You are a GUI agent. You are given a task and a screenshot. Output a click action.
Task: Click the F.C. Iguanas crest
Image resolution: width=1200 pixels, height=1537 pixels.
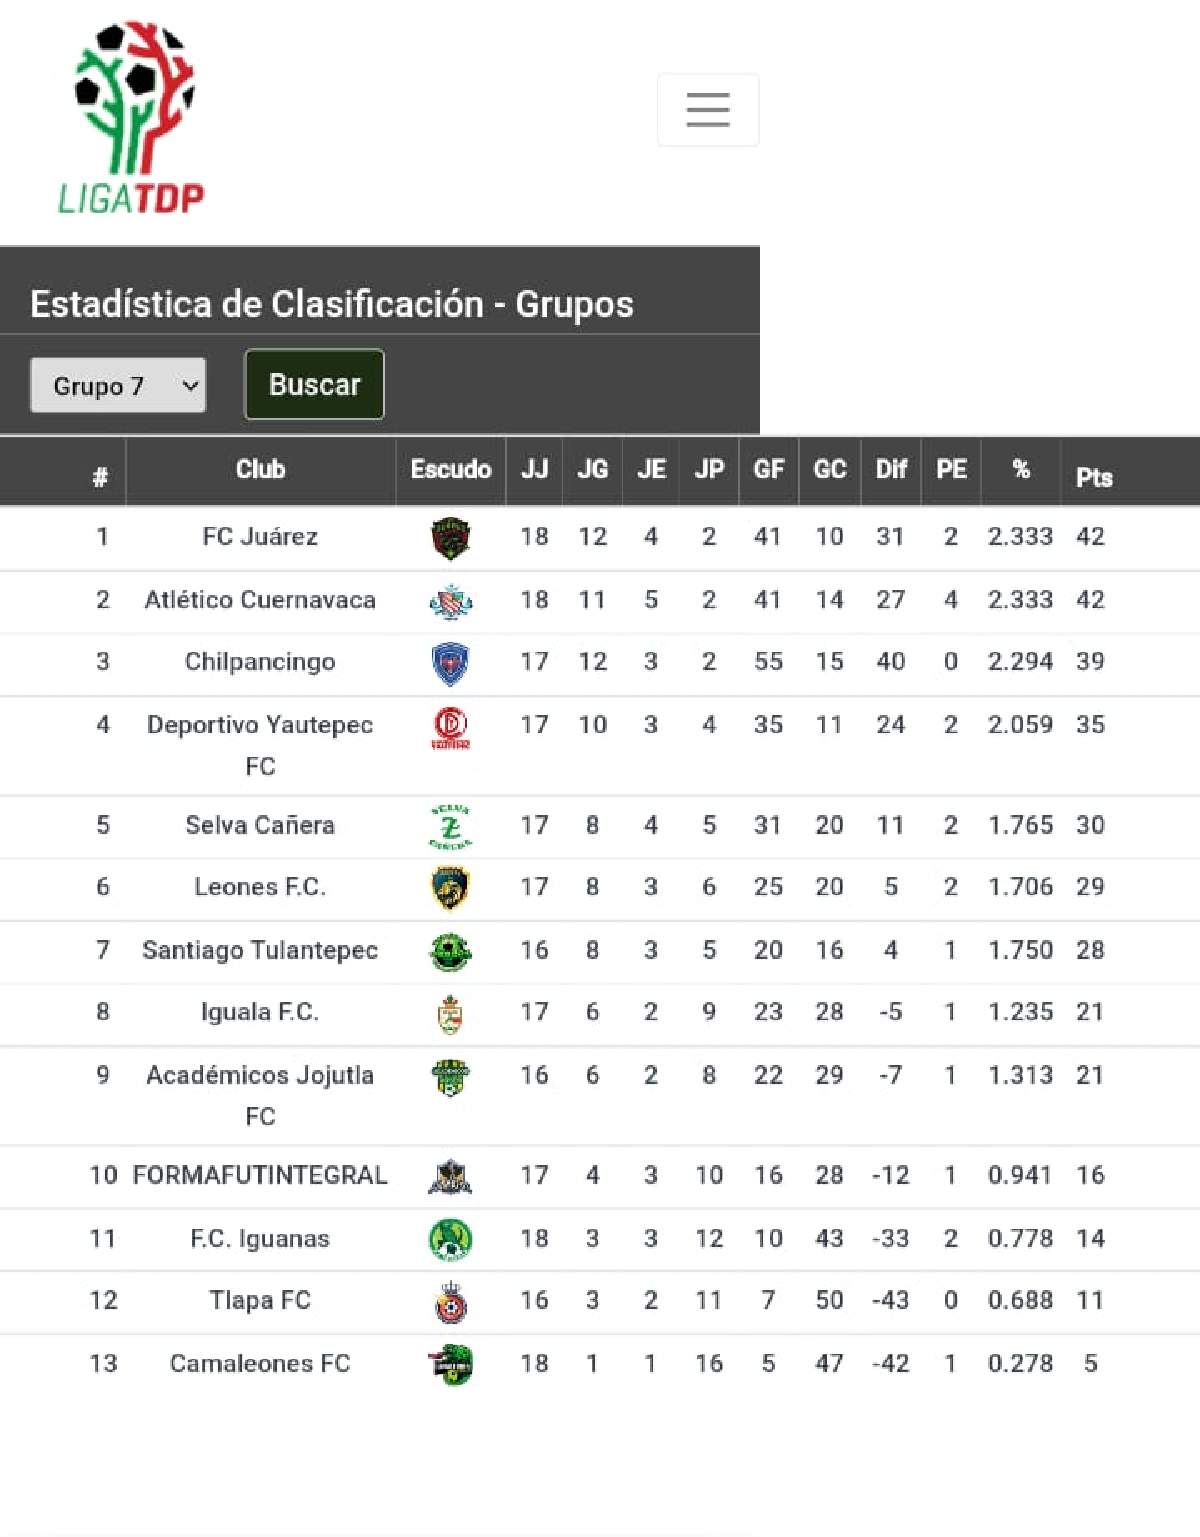tap(451, 1240)
